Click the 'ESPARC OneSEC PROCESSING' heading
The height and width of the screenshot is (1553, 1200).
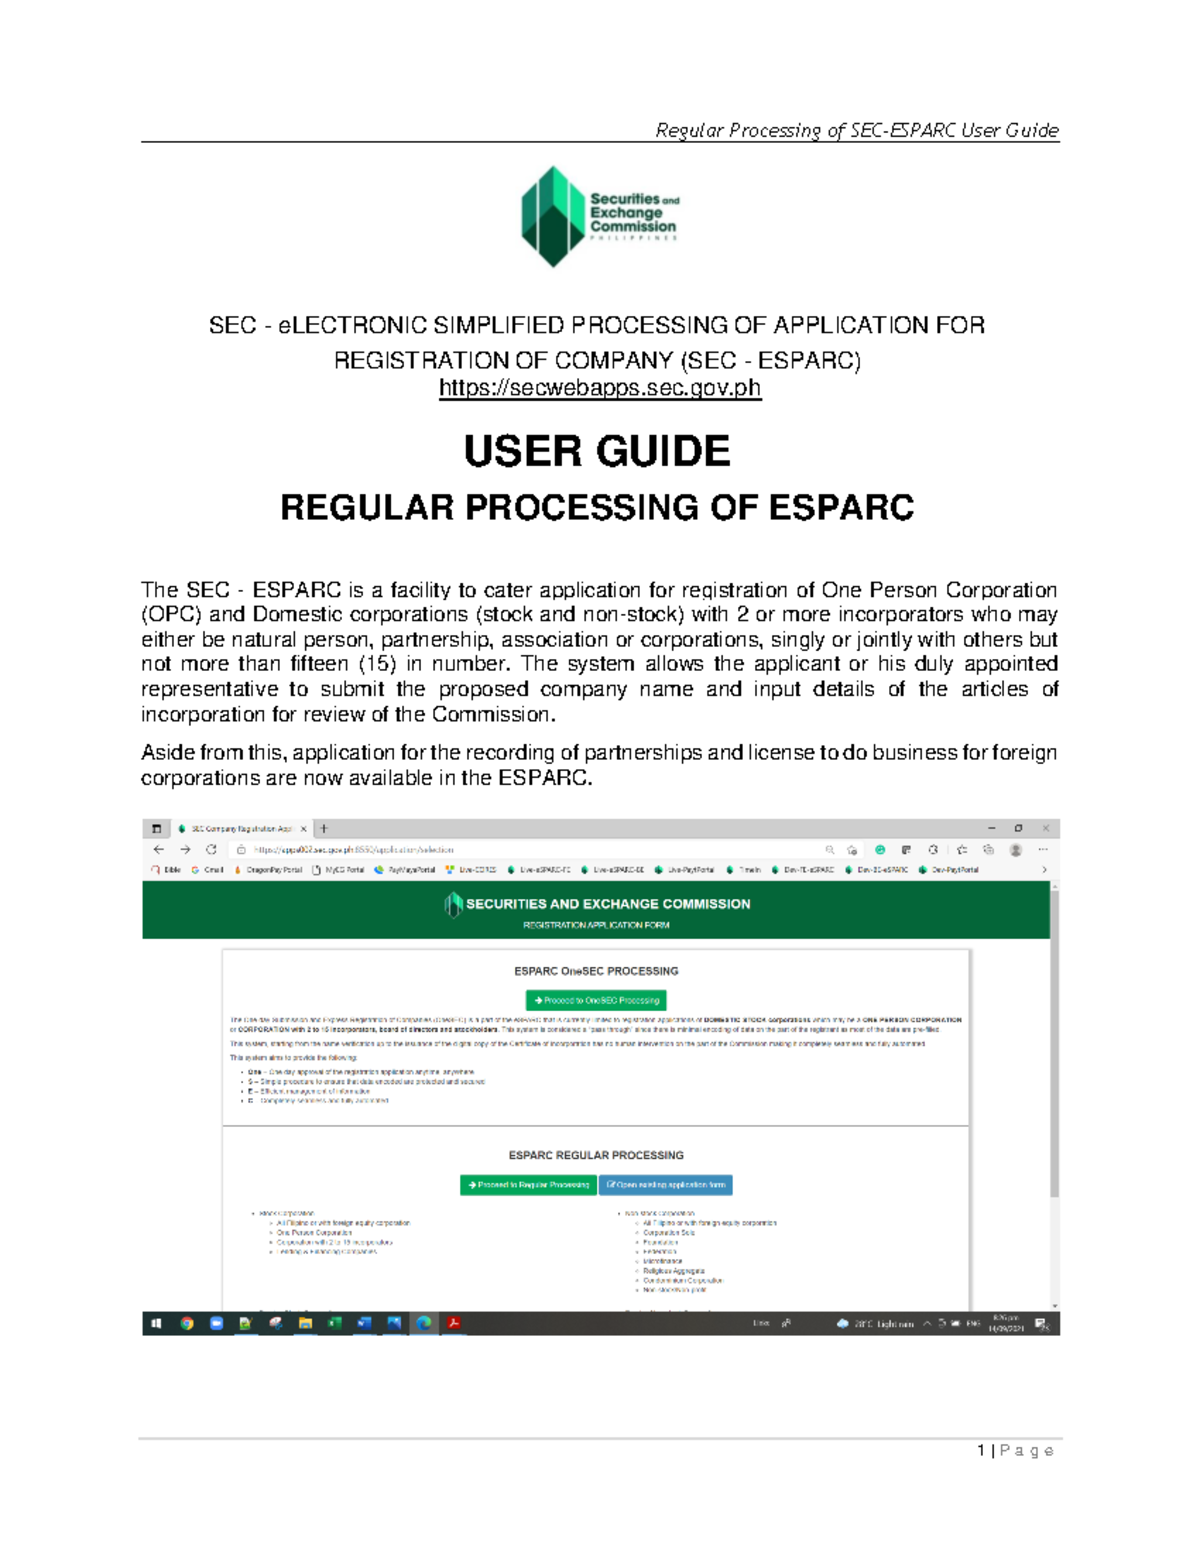(x=596, y=971)
